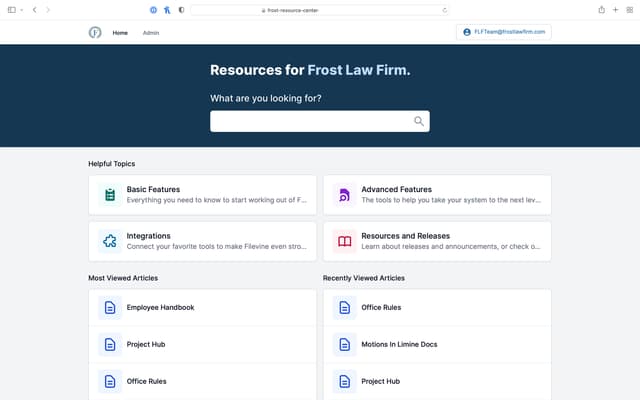The width and height of the screenshot is (640, 400).
Task: Click the browser Share icon
Action: coord(602,10)
